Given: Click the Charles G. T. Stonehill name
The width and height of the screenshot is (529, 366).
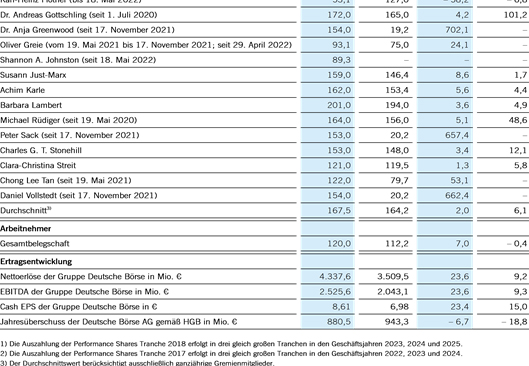Looking at the screenshot, I should 41,150.
